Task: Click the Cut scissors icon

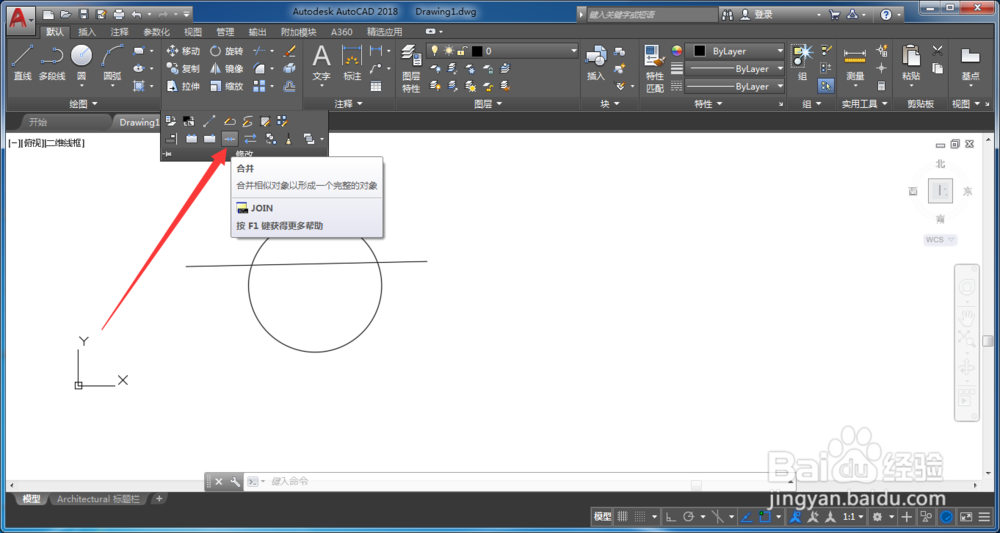Action: 938,51
